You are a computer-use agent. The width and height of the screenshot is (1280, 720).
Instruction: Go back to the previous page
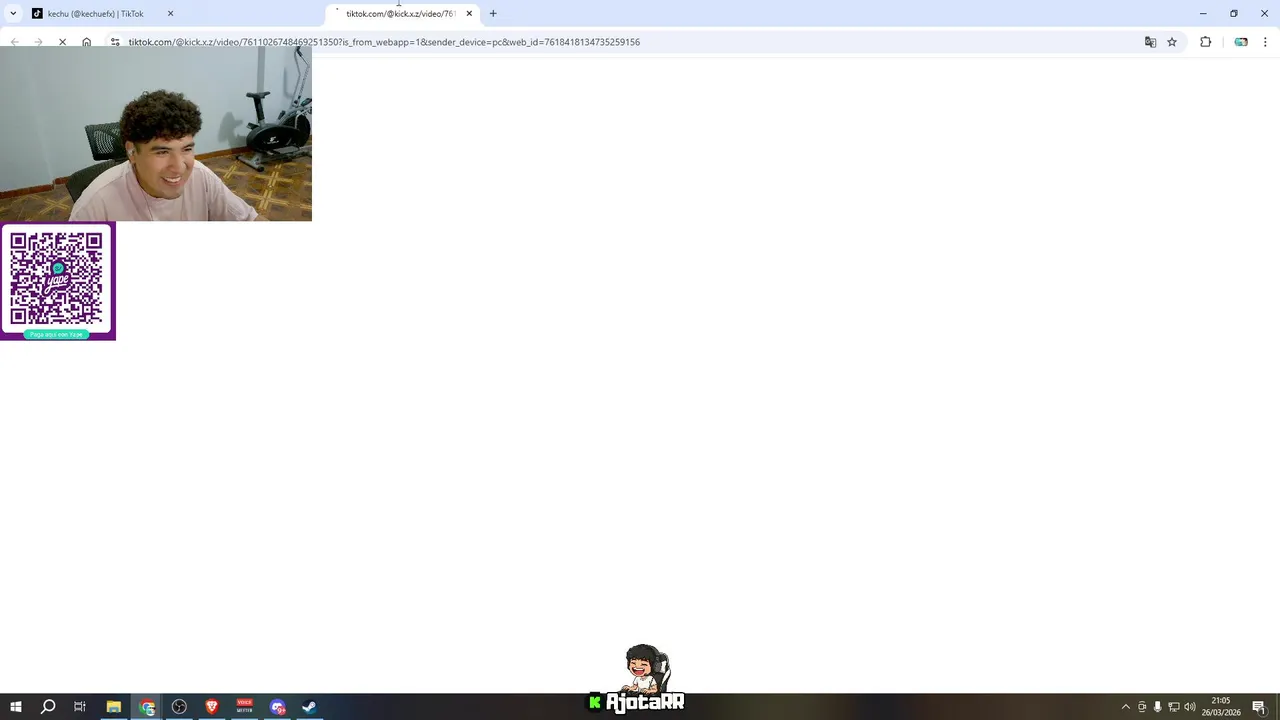click(x=14, y=42)
